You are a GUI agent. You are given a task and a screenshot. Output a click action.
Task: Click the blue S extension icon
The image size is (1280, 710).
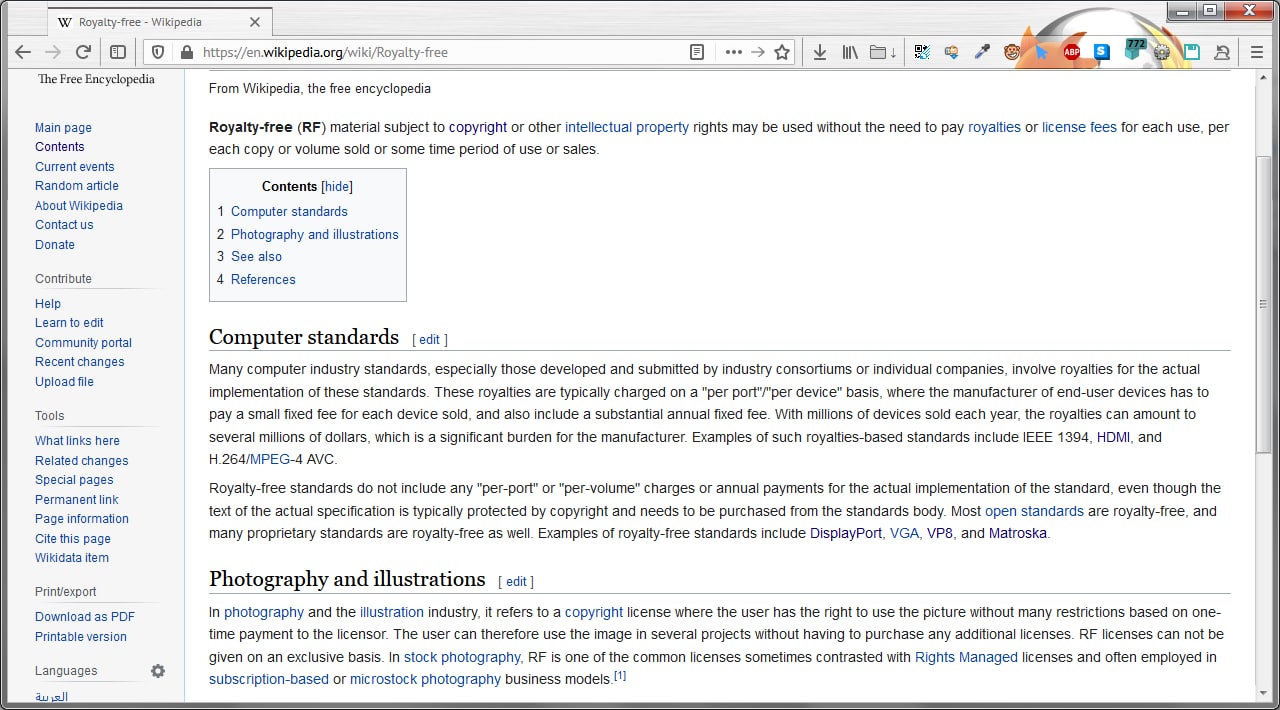point(1102,52)
